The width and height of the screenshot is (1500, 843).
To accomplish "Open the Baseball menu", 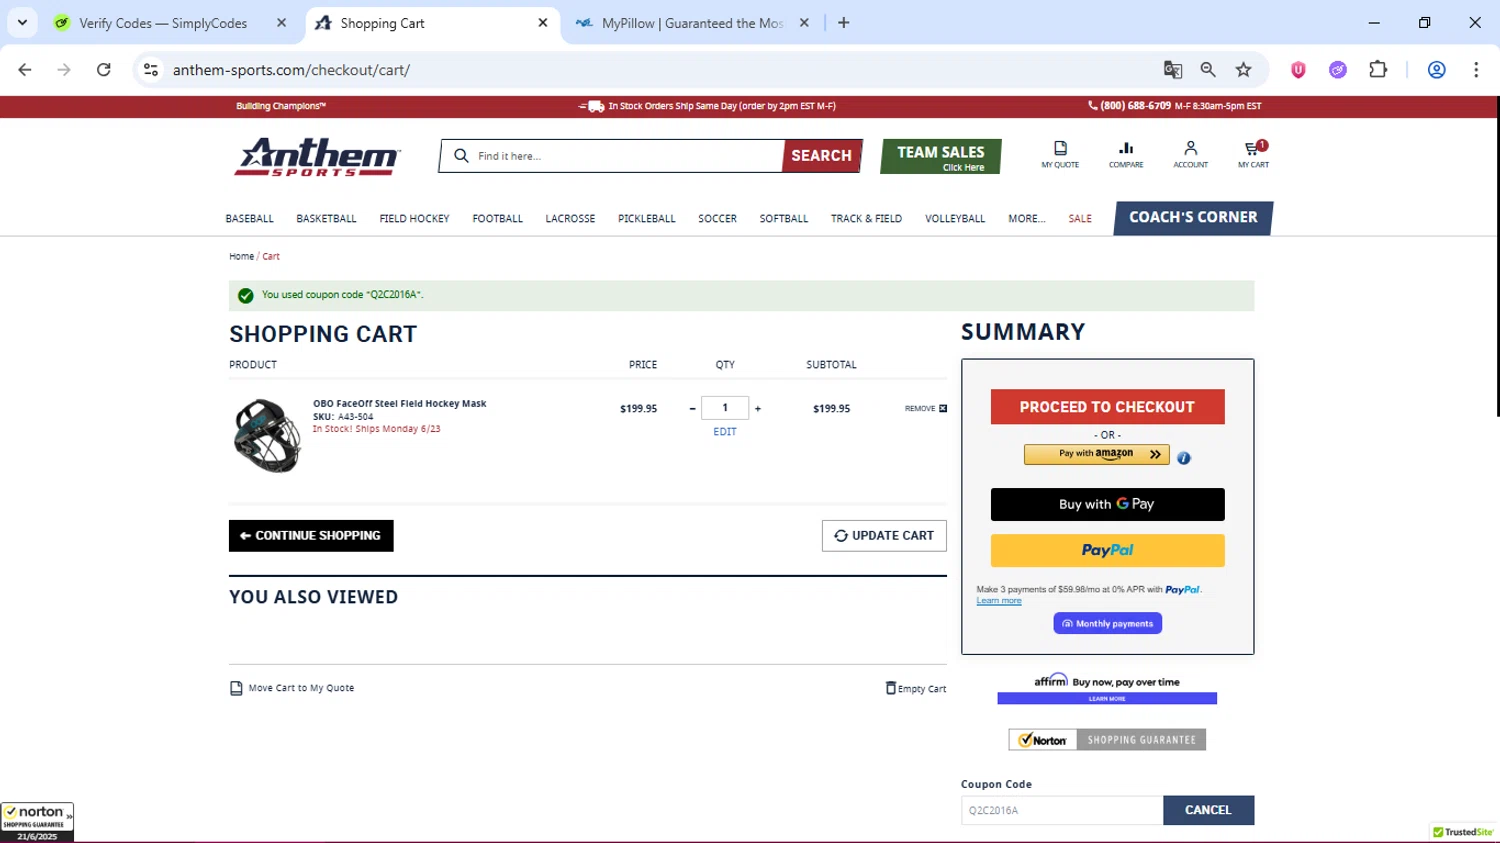I will pyautogui.click(x=249, y=219).
